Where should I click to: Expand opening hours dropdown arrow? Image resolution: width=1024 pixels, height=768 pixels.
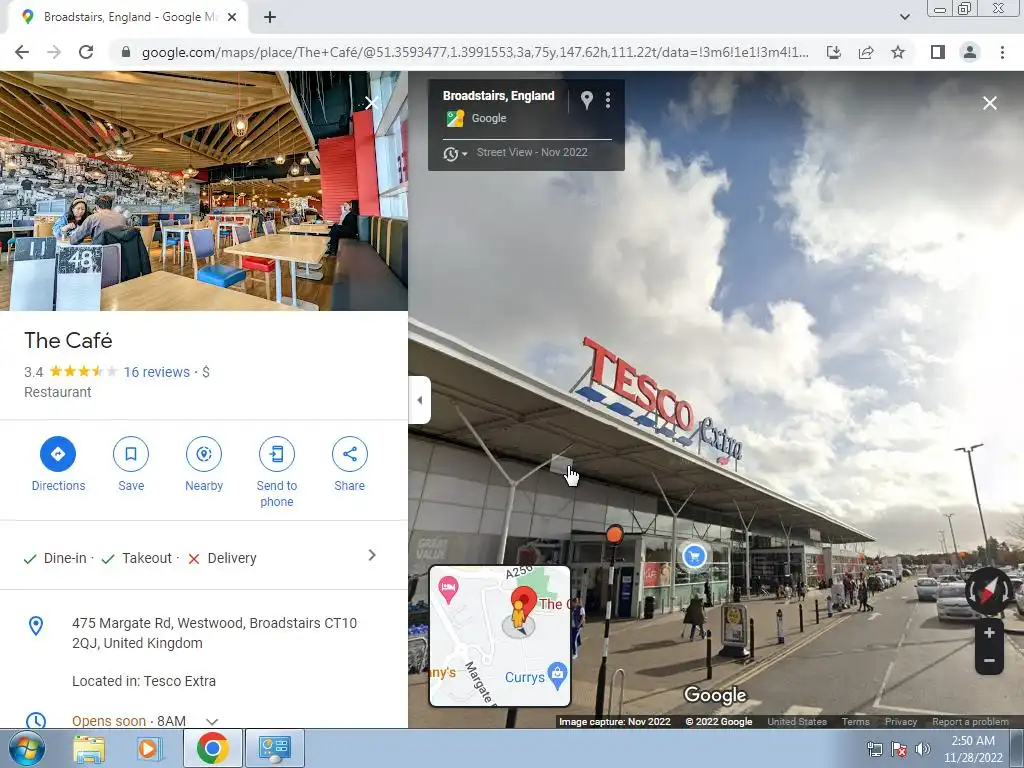tap(212, 722)
